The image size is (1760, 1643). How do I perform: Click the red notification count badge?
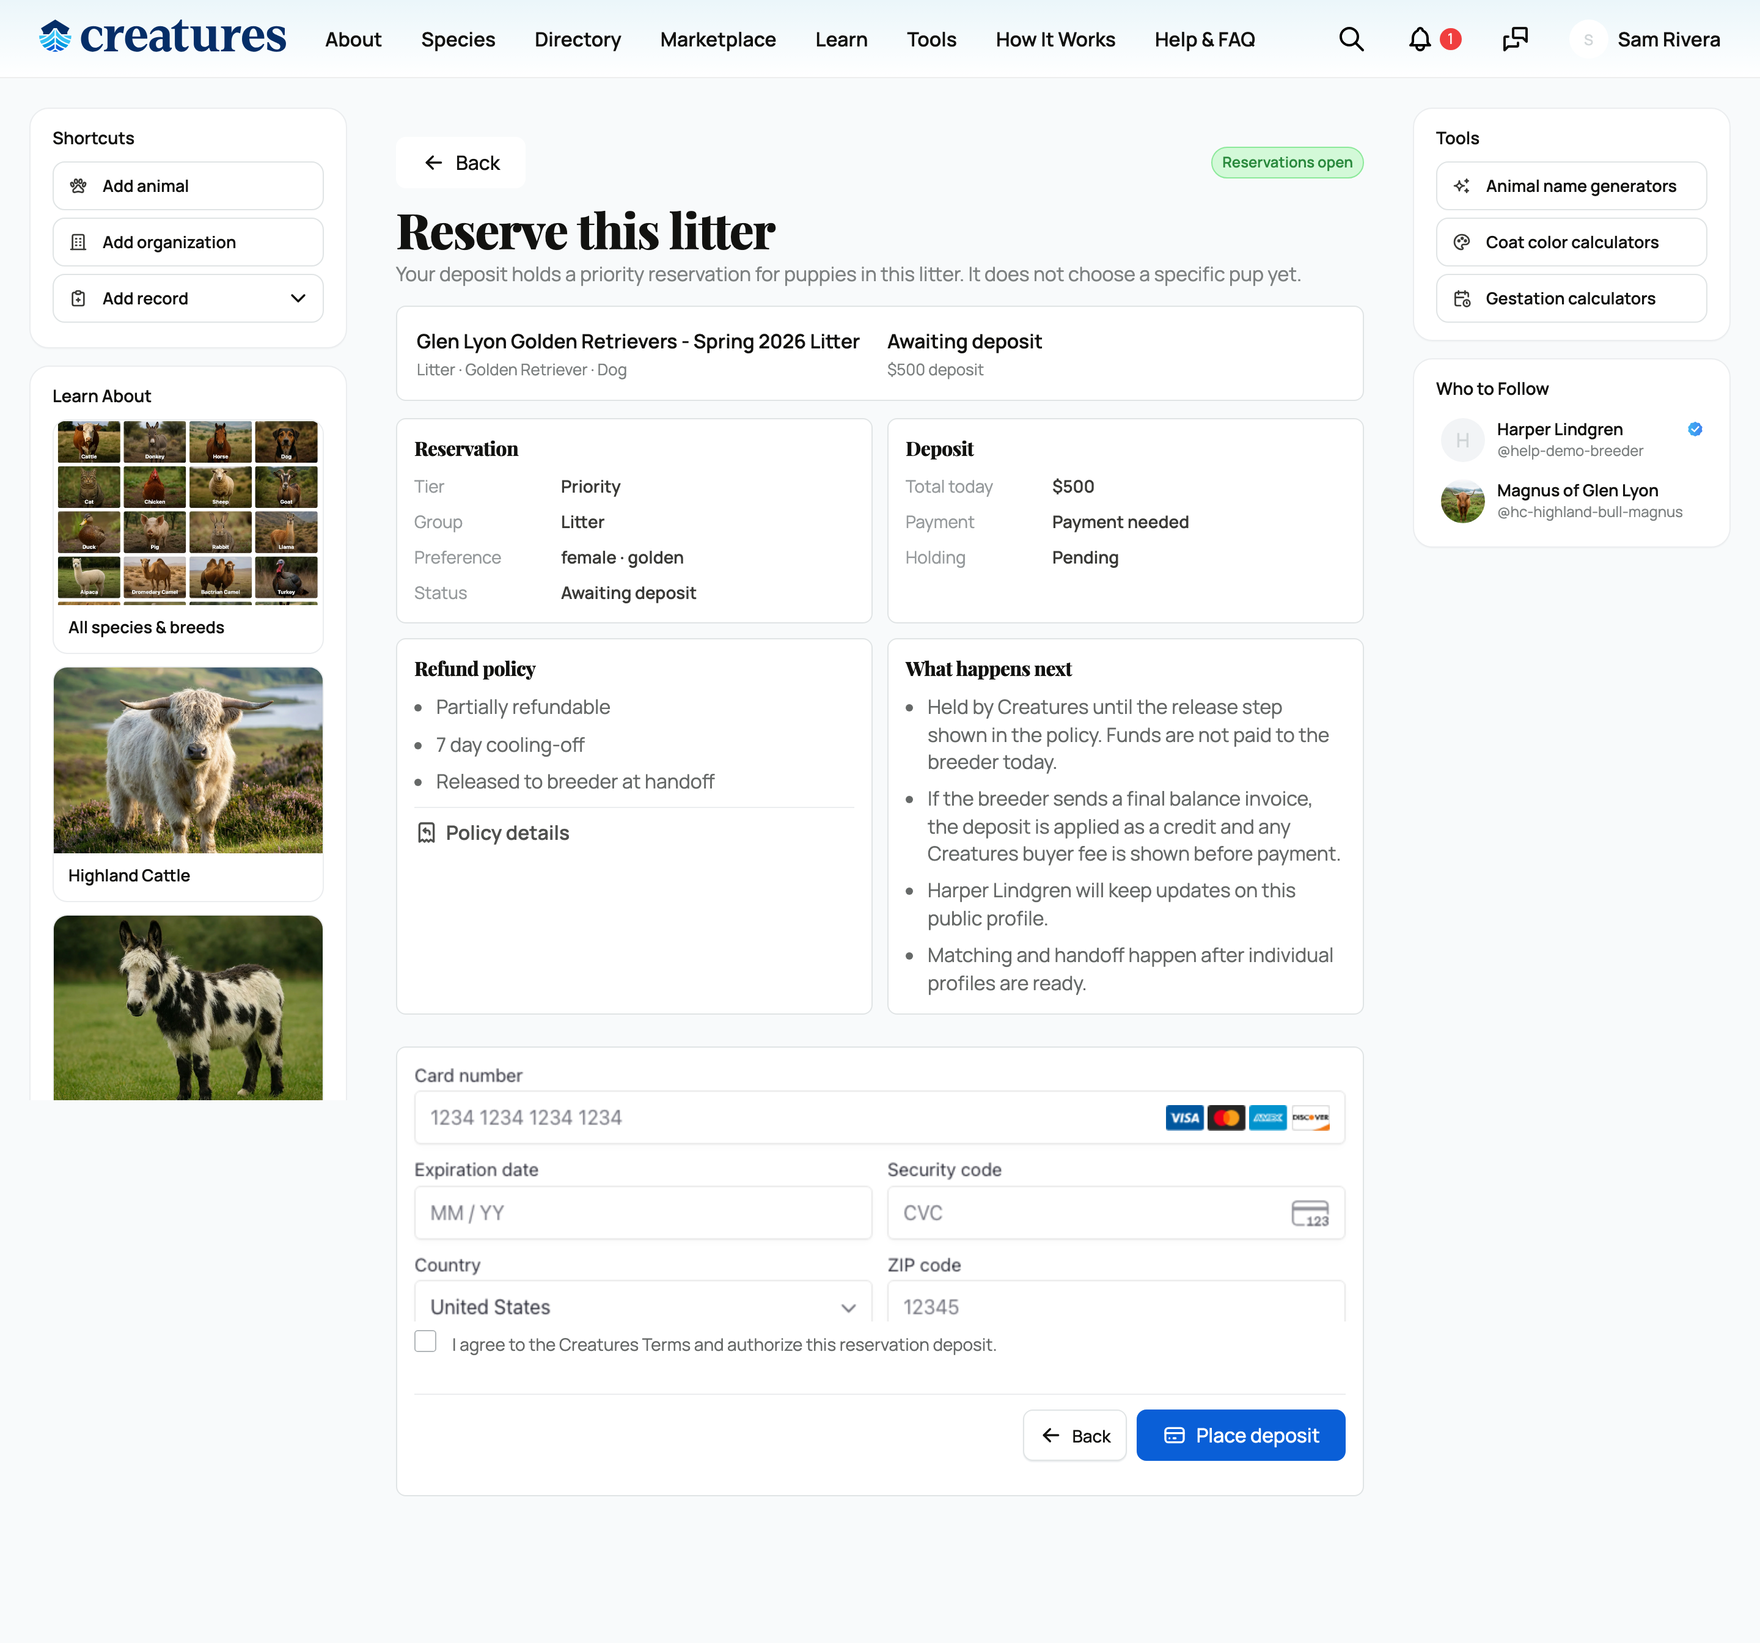pos(1450,39)
